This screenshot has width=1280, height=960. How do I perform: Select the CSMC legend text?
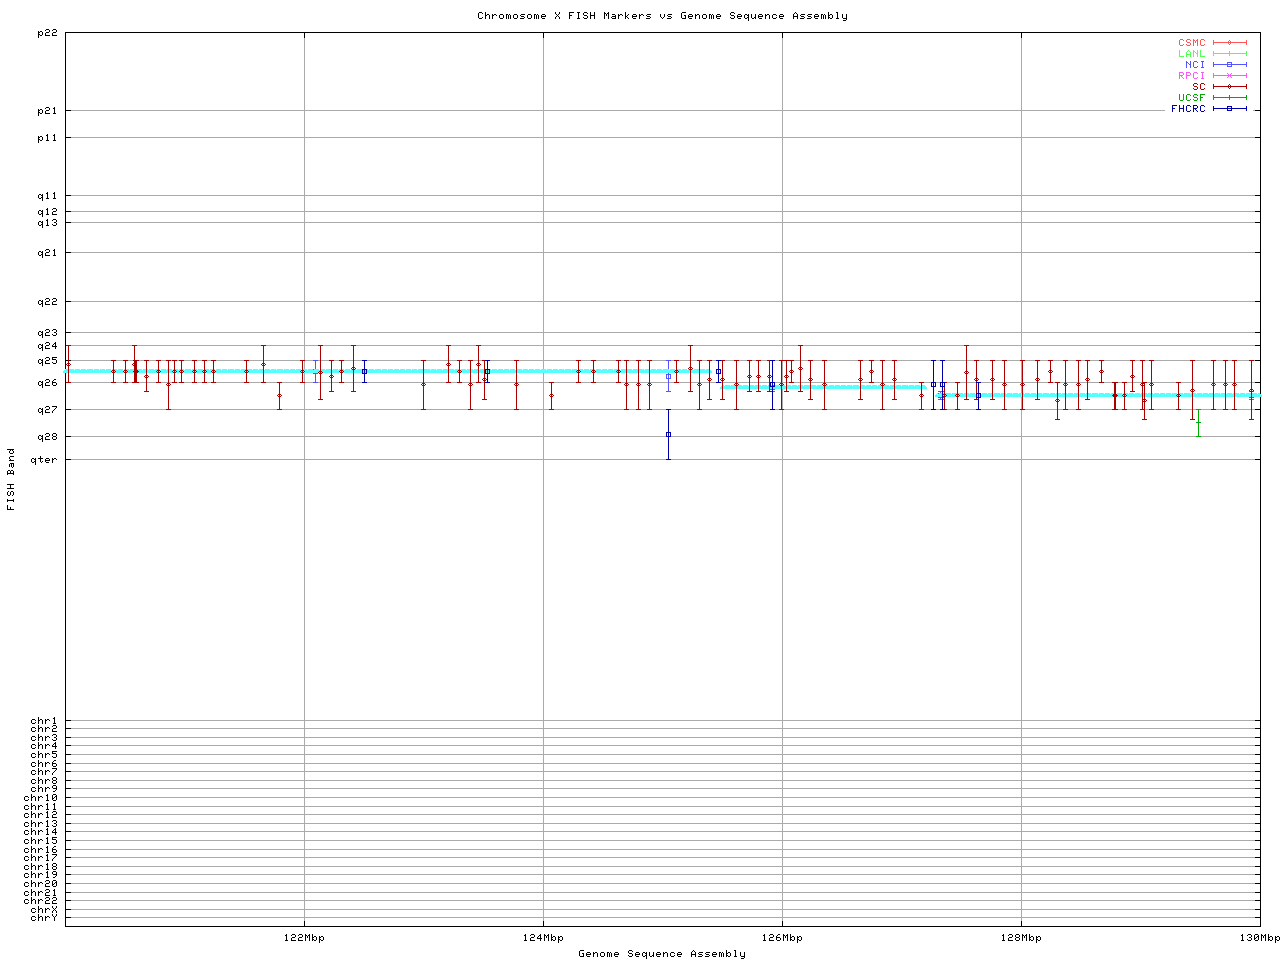tap(1191, 43)
